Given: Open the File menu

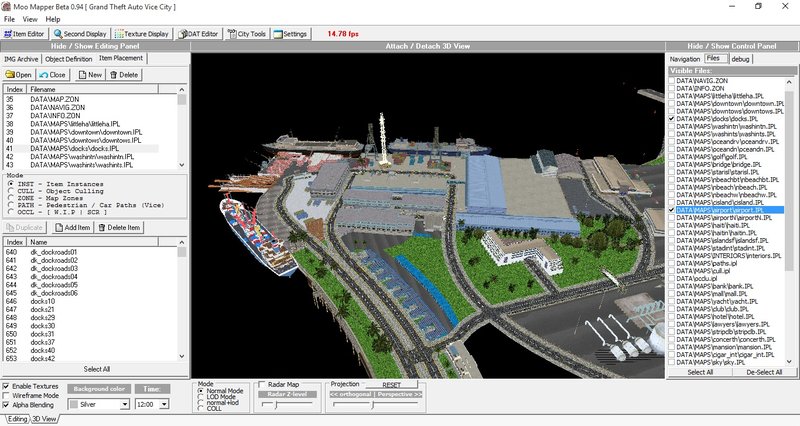Looking at the screenshot, I should (x=9, y=19).
